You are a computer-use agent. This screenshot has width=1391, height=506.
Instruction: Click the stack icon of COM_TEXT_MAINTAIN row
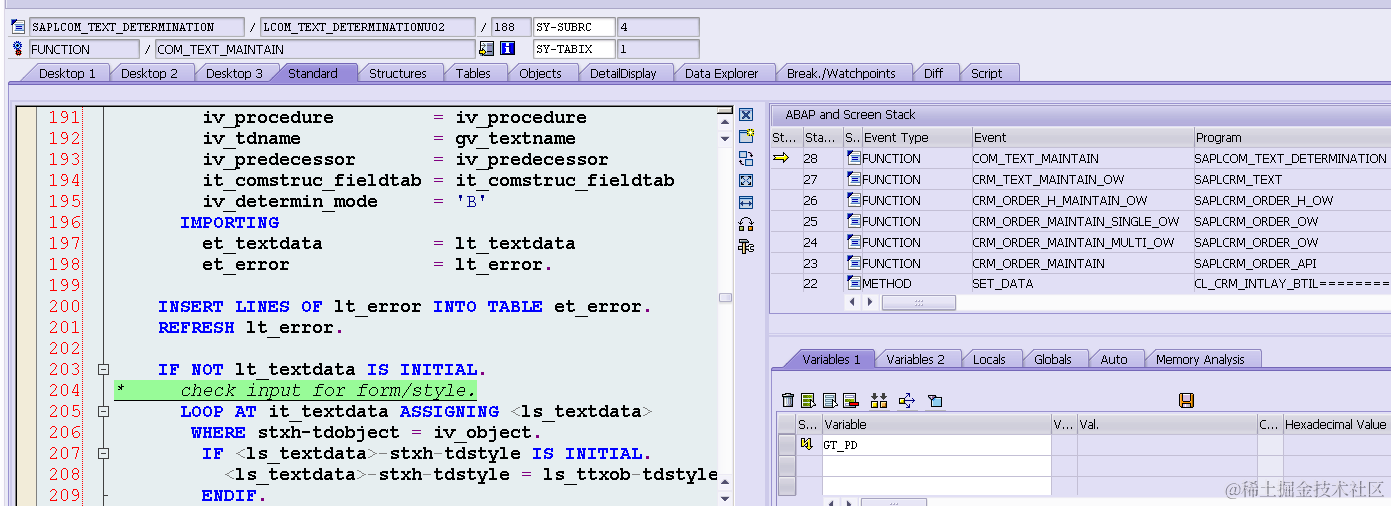click(x=853, y=158)
